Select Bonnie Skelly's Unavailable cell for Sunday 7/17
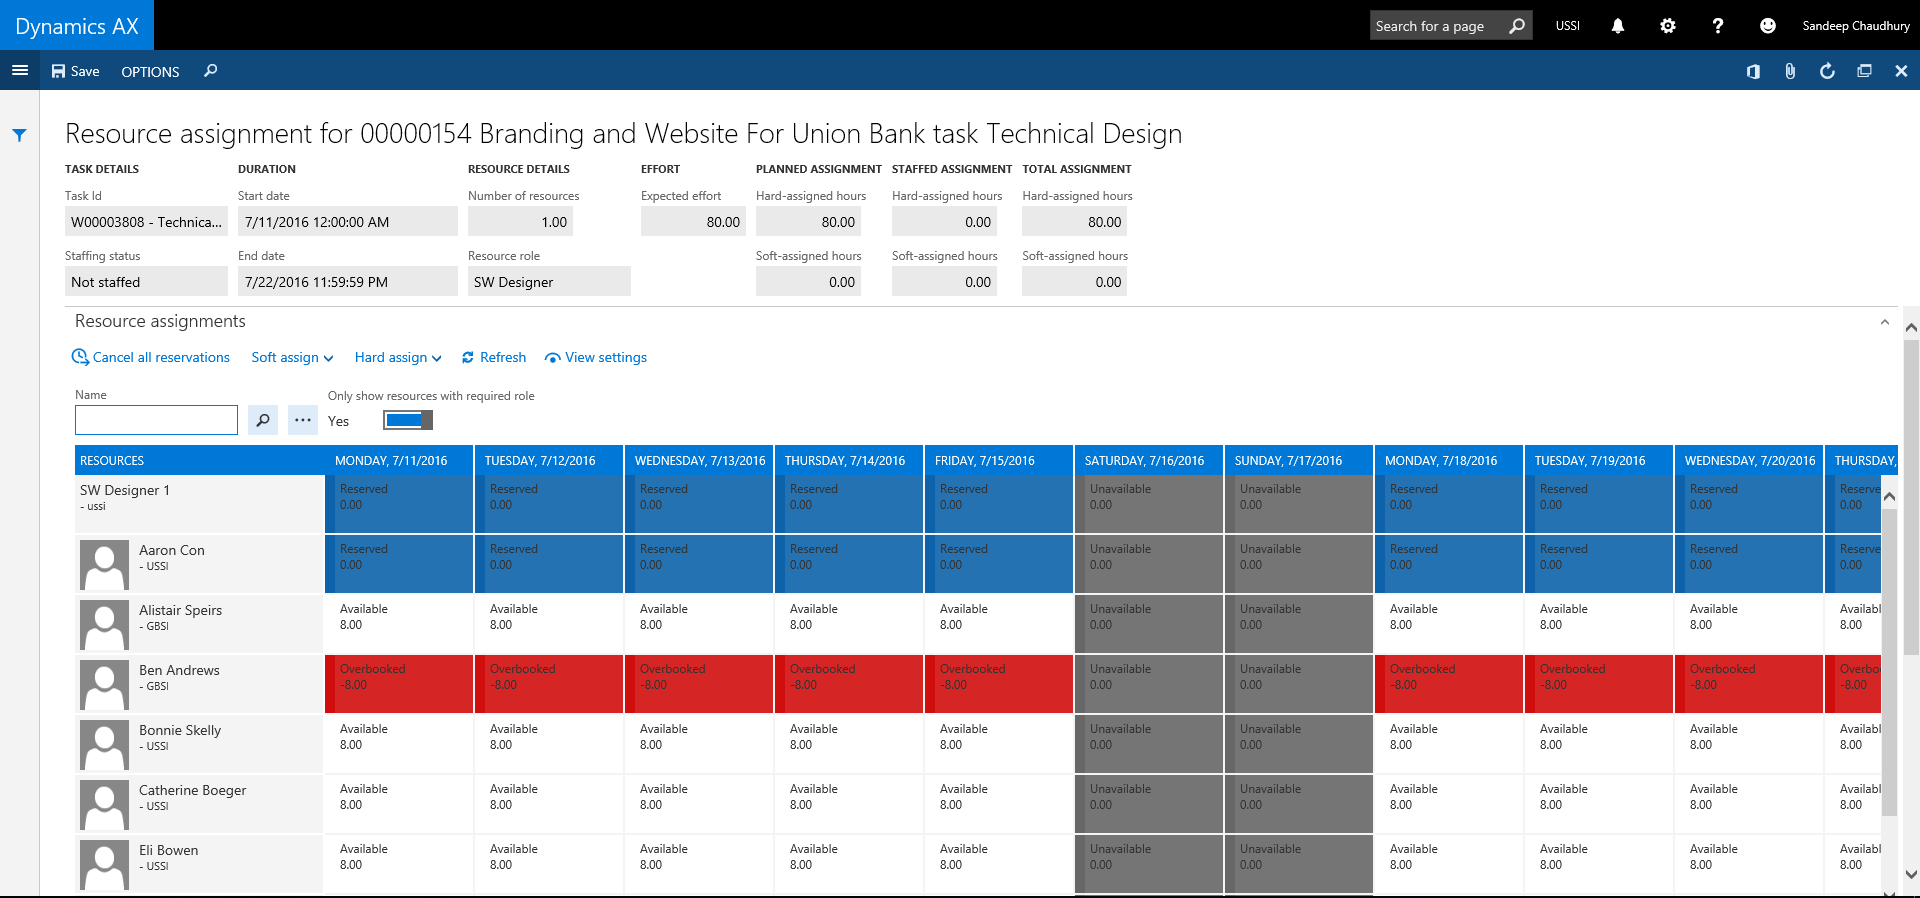Image resolution: width=1920 pixels, height=898 pixels. 1299,744
